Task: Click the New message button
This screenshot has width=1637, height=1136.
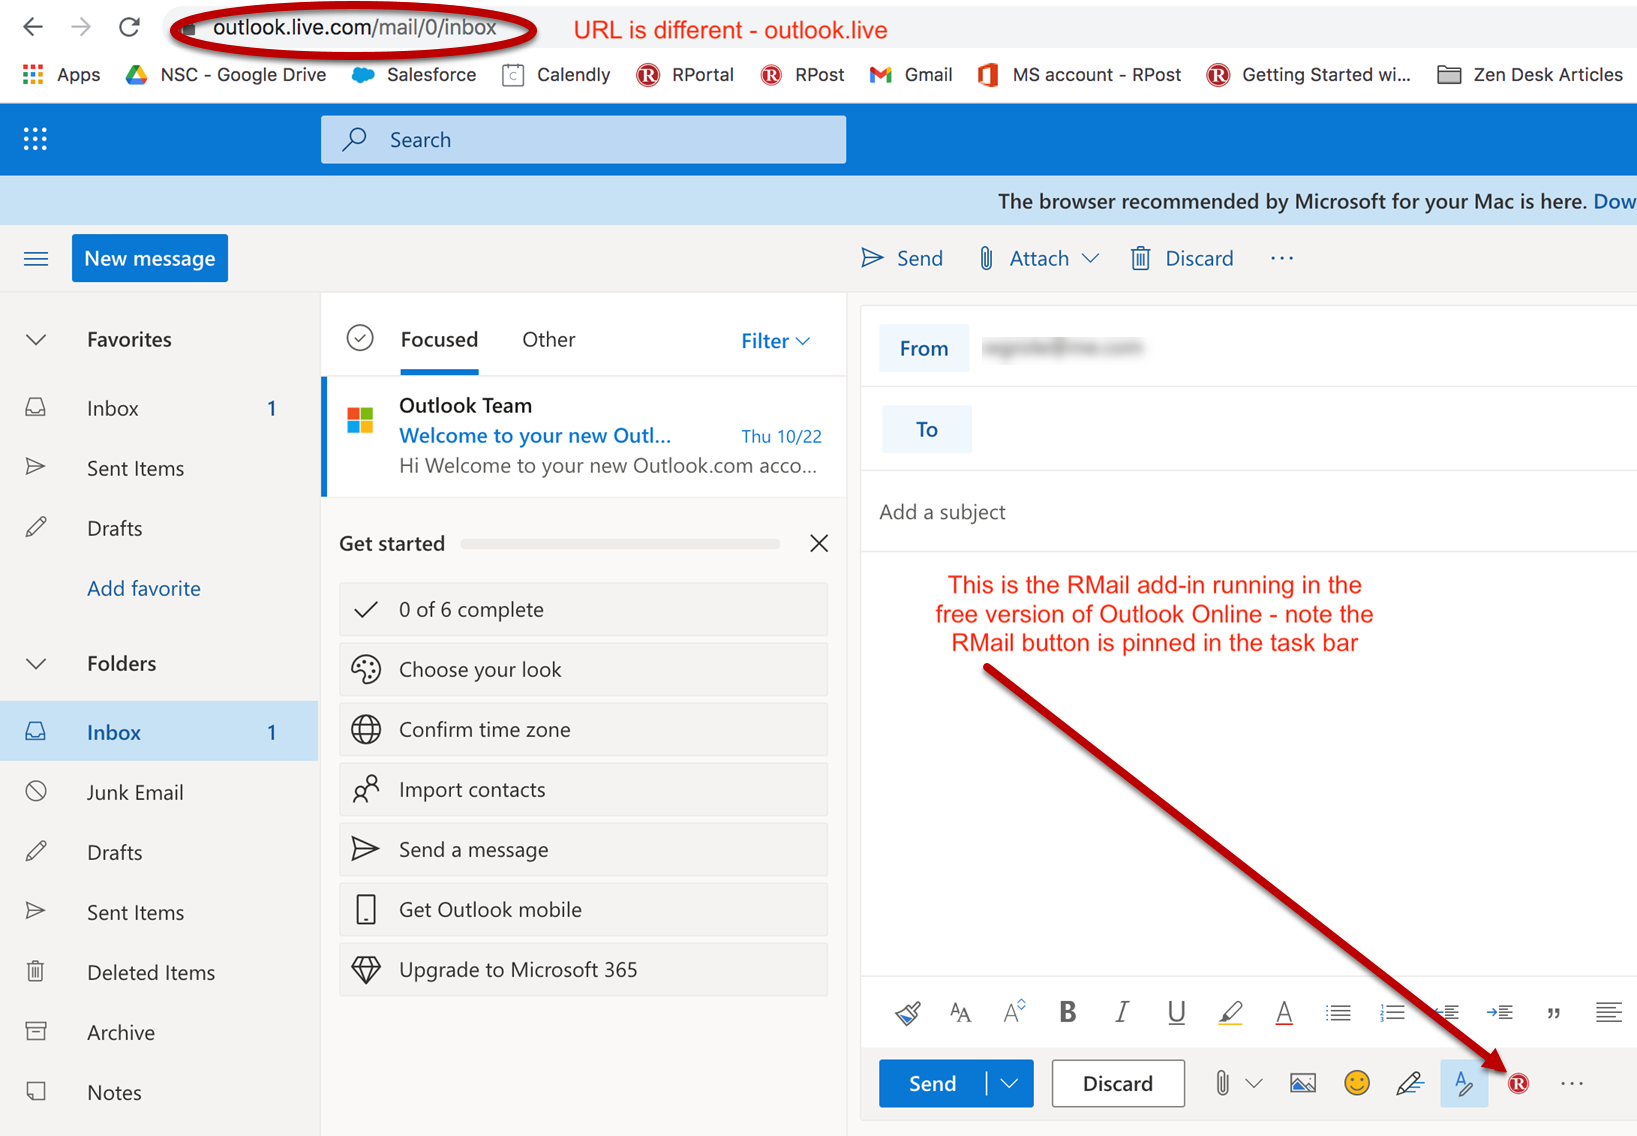Action: [x=150, y=259]
